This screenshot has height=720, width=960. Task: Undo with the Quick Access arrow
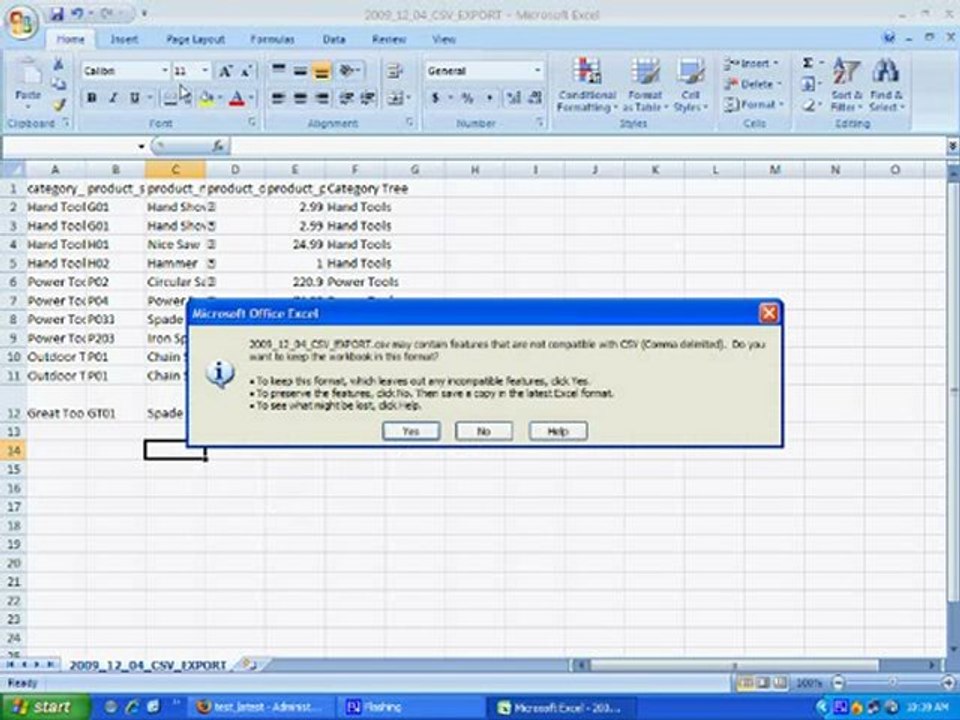pyautogui.click(x=78, y=13)
